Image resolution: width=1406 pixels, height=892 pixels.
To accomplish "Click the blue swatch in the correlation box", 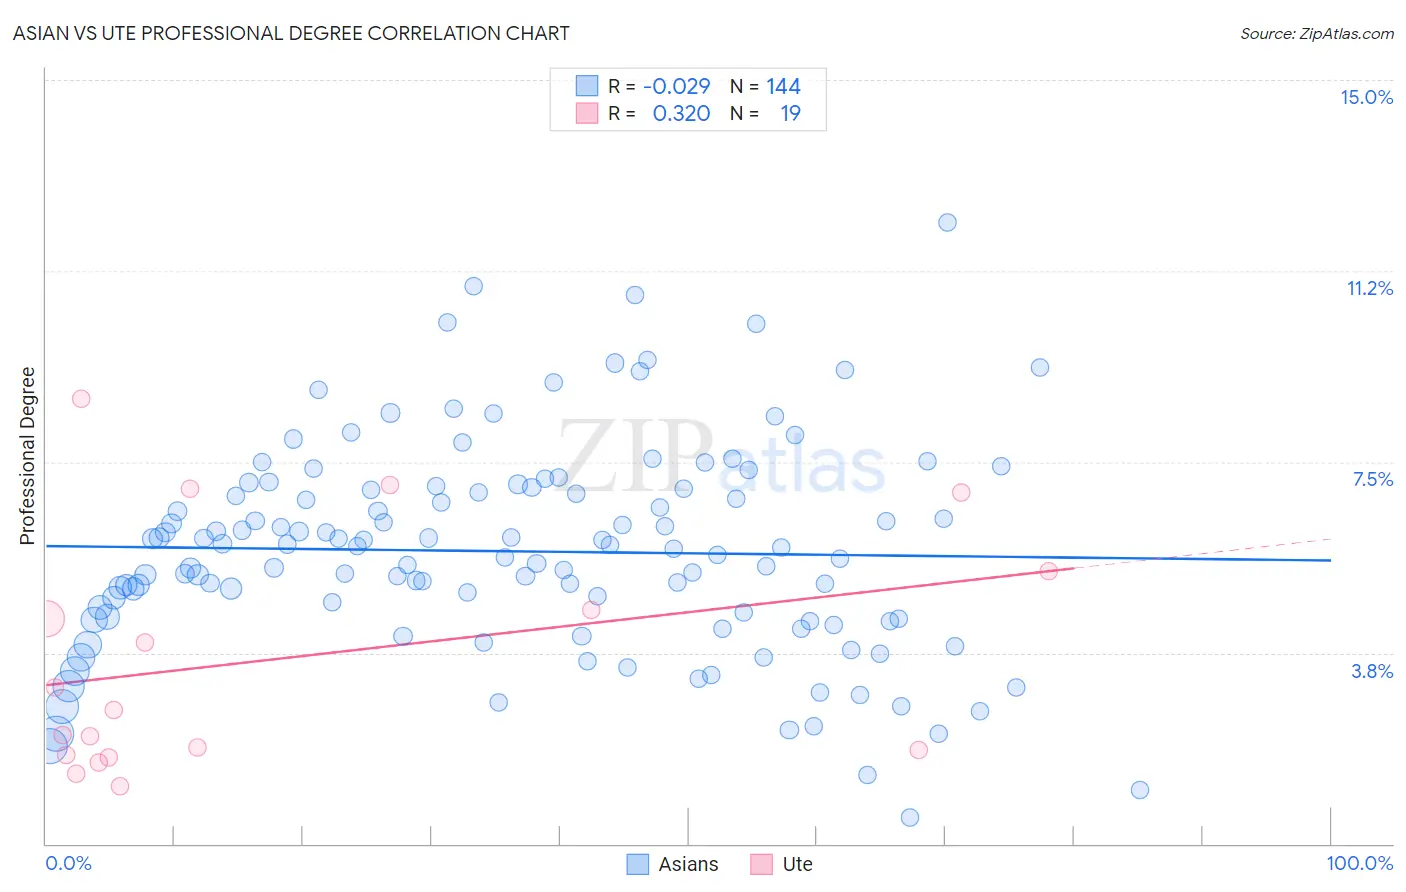I will (x=587, y=86).
